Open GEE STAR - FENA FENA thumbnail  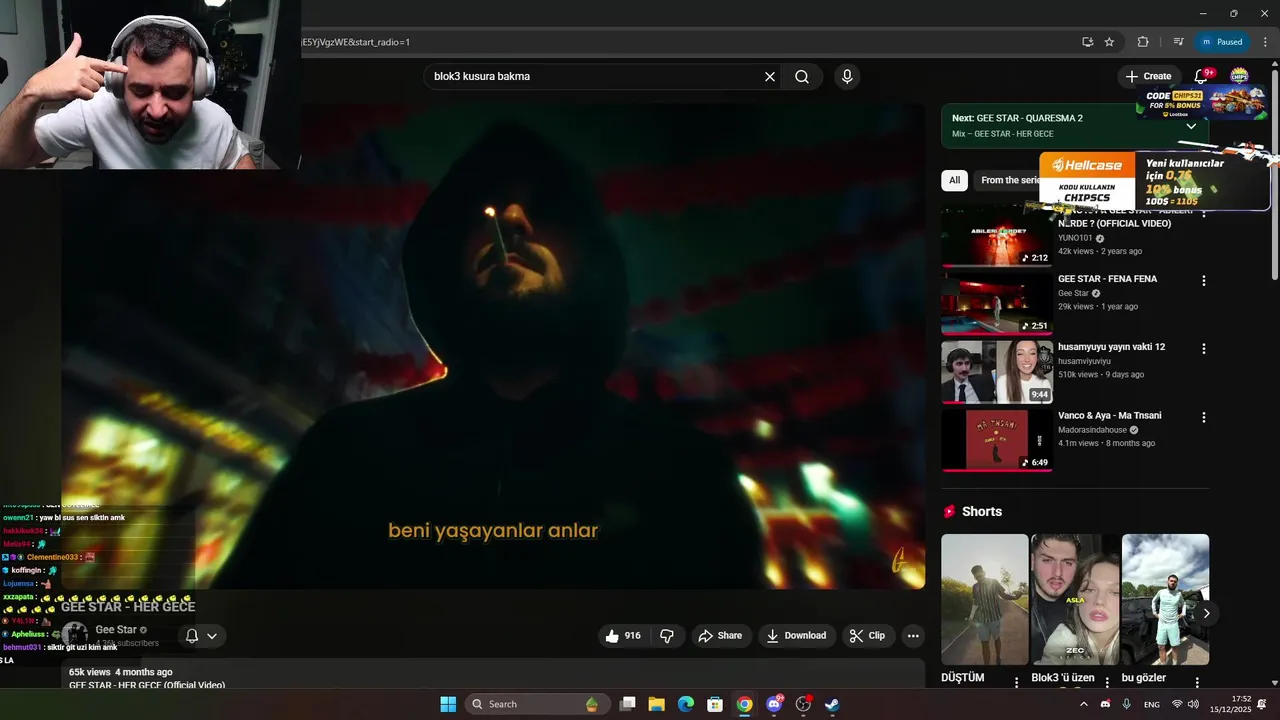point(996,303)
